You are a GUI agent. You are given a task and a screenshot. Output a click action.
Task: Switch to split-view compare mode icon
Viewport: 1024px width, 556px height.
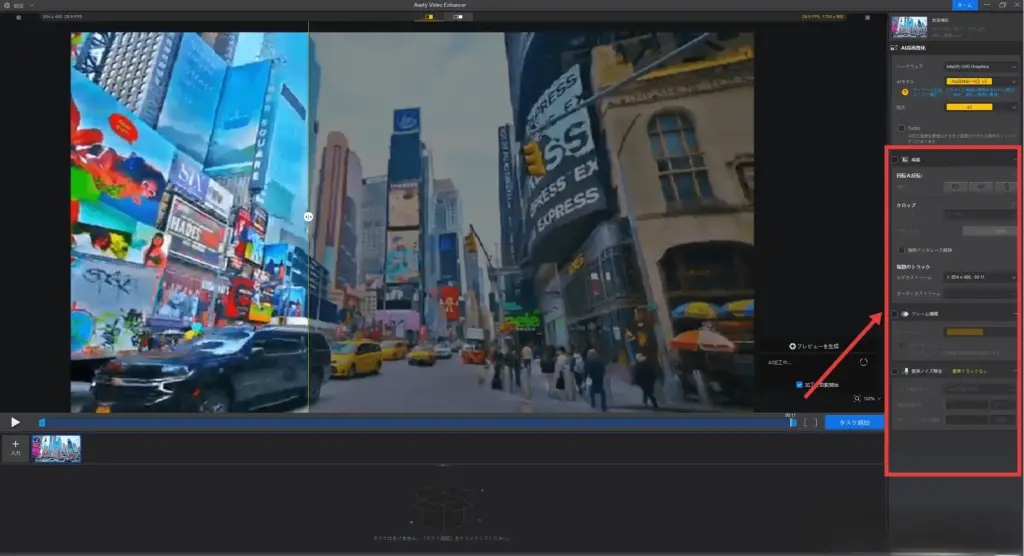[429, 16]
